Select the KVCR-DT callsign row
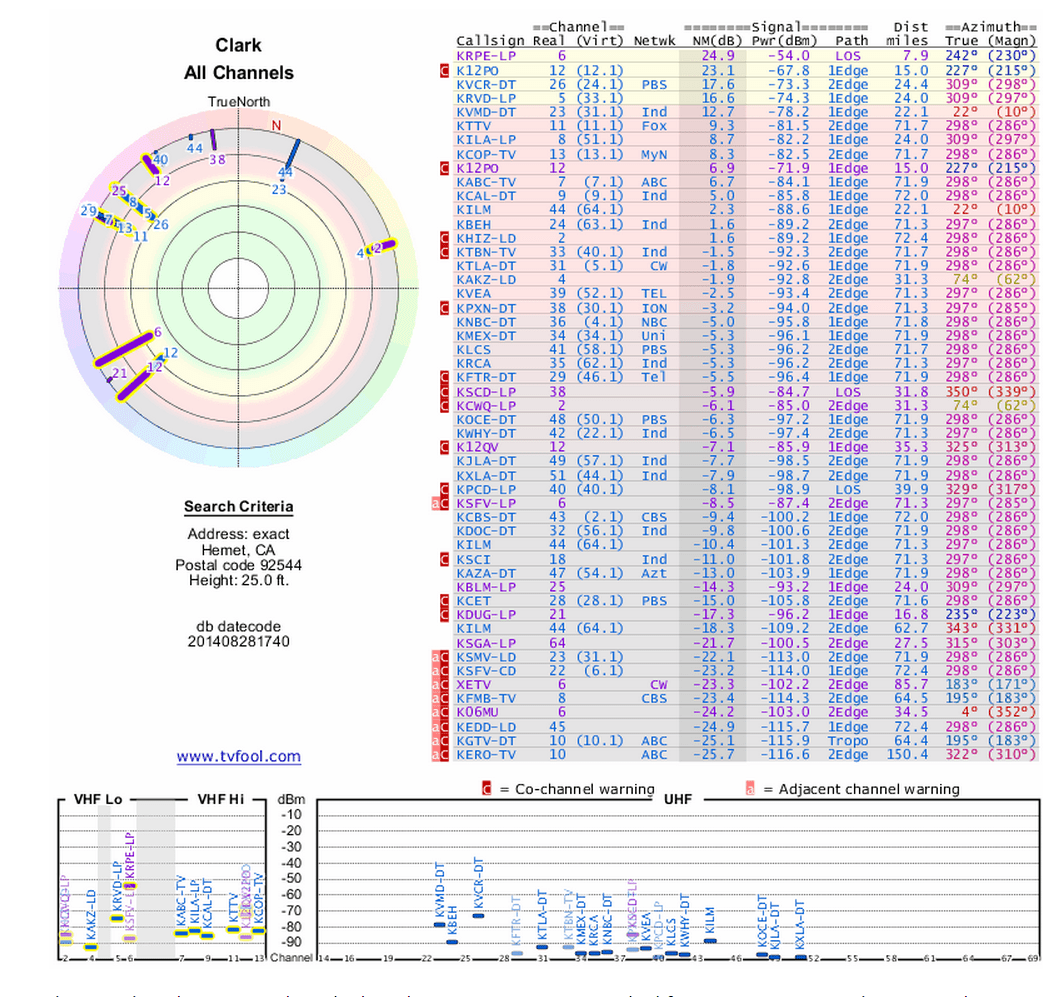 pos(486,85)
